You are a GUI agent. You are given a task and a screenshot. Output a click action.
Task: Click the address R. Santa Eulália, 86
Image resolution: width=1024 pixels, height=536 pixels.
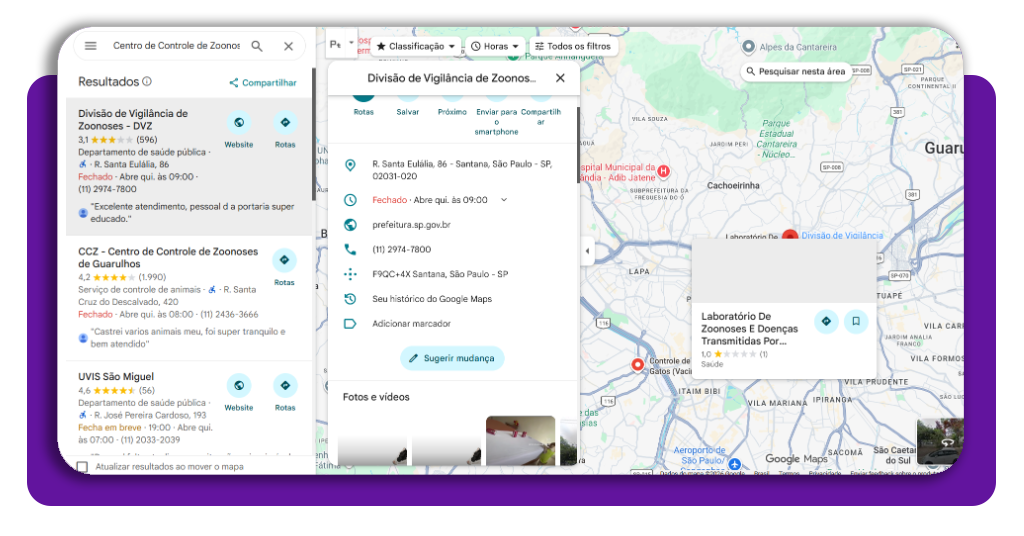point(462,170)
